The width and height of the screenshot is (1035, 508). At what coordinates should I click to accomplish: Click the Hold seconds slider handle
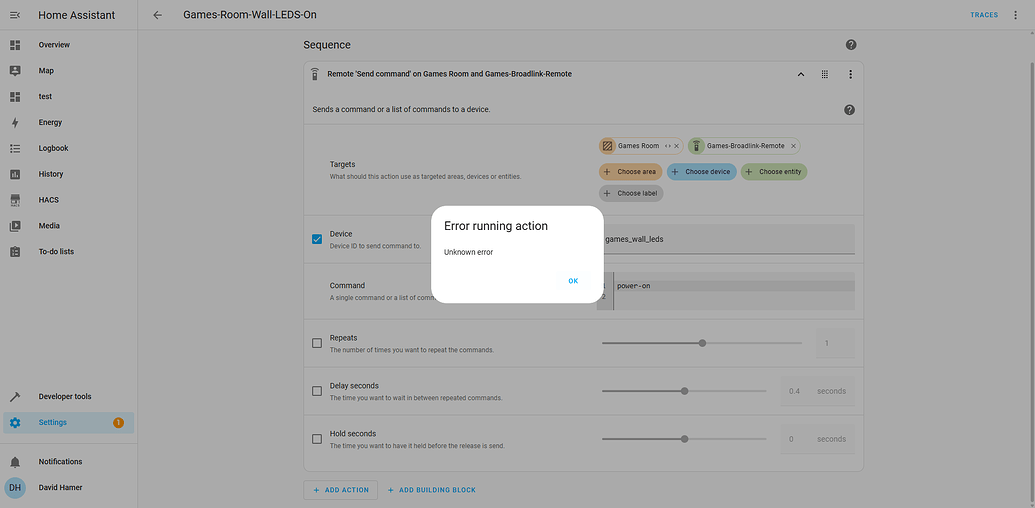point(684,439)
